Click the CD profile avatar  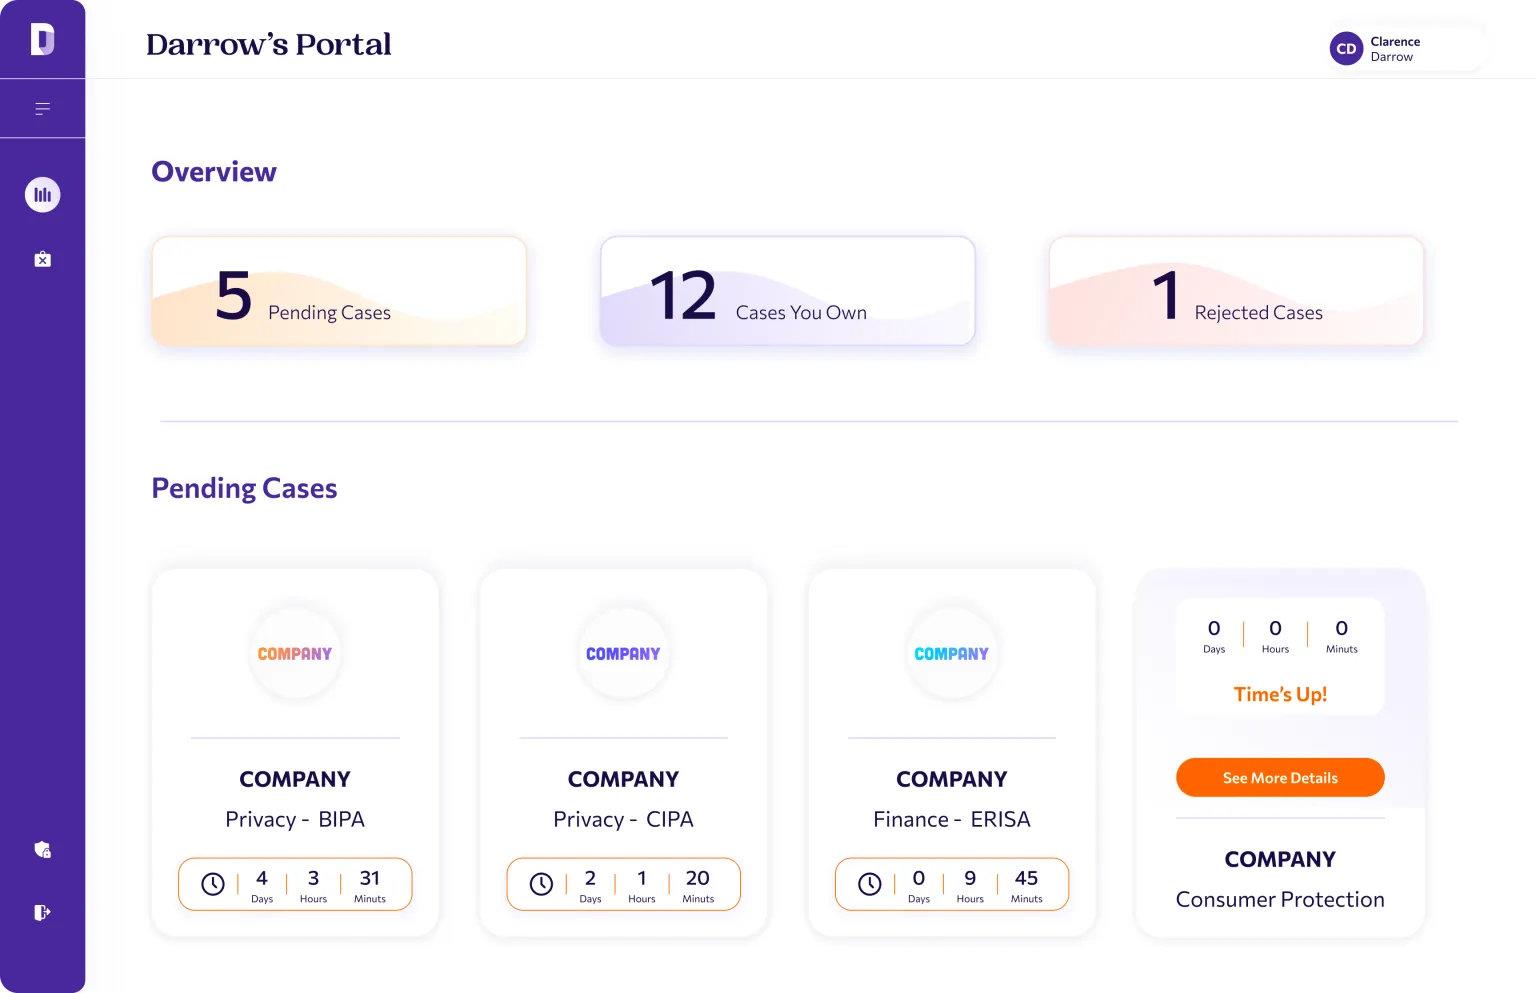click(1346, 48)
